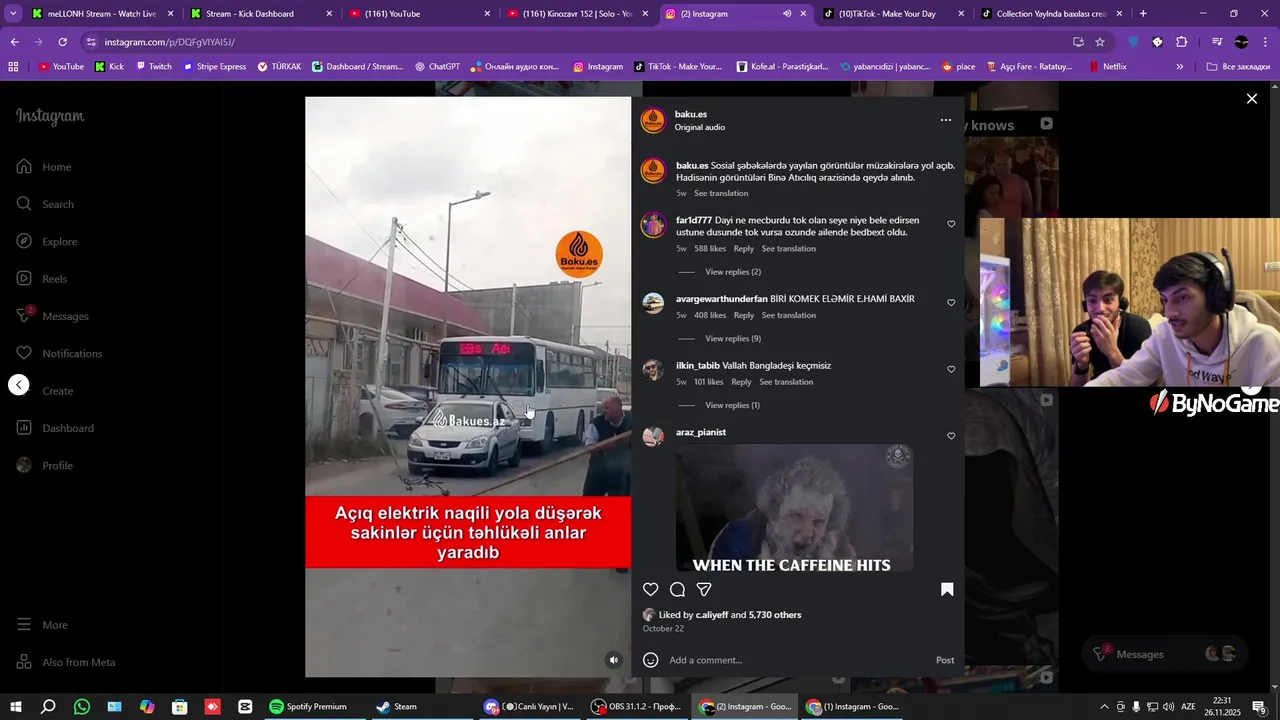
Task: Click the Instagram logo
Action: [50, 116]
